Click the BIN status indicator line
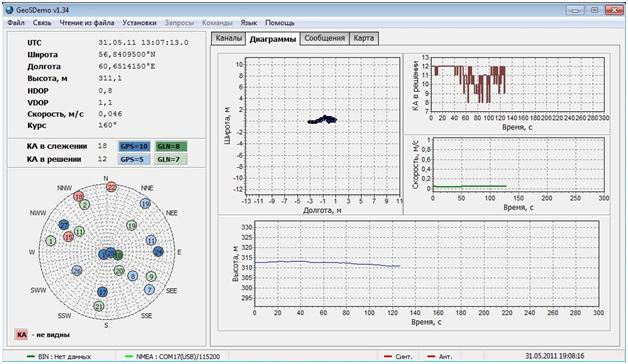This screenshot has width=628, height=364. [x=30, y=356]
